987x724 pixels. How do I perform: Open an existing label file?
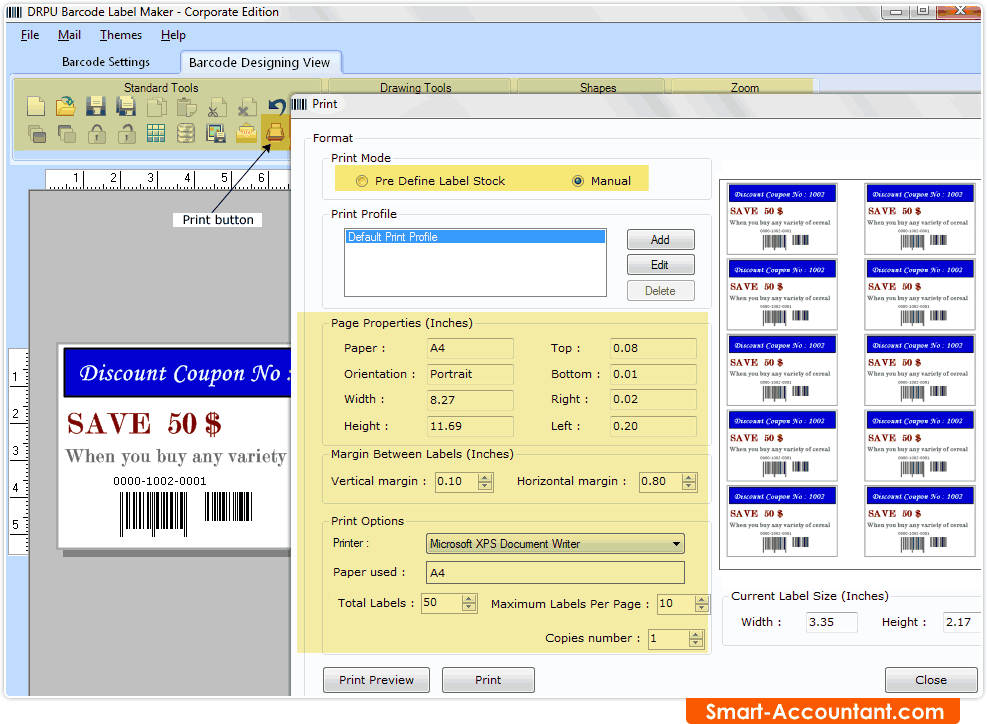pyautogui.click(x=64, y=106)
